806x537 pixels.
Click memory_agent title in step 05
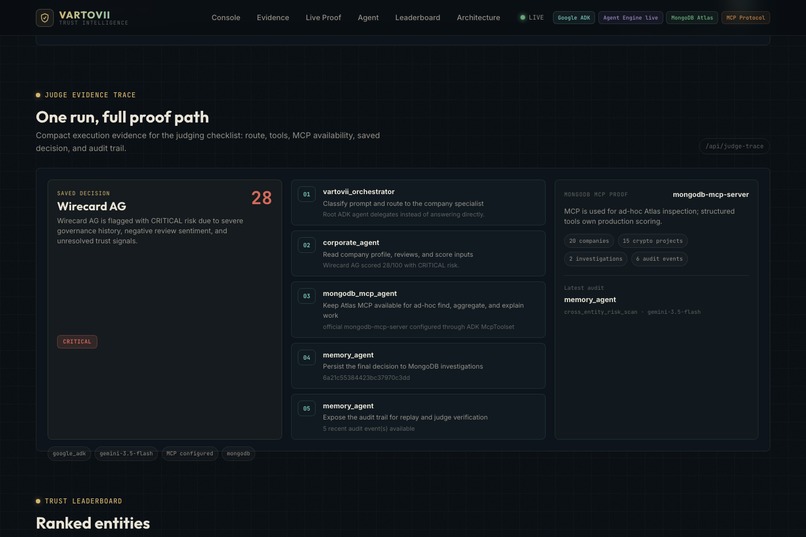pos(348,406)
